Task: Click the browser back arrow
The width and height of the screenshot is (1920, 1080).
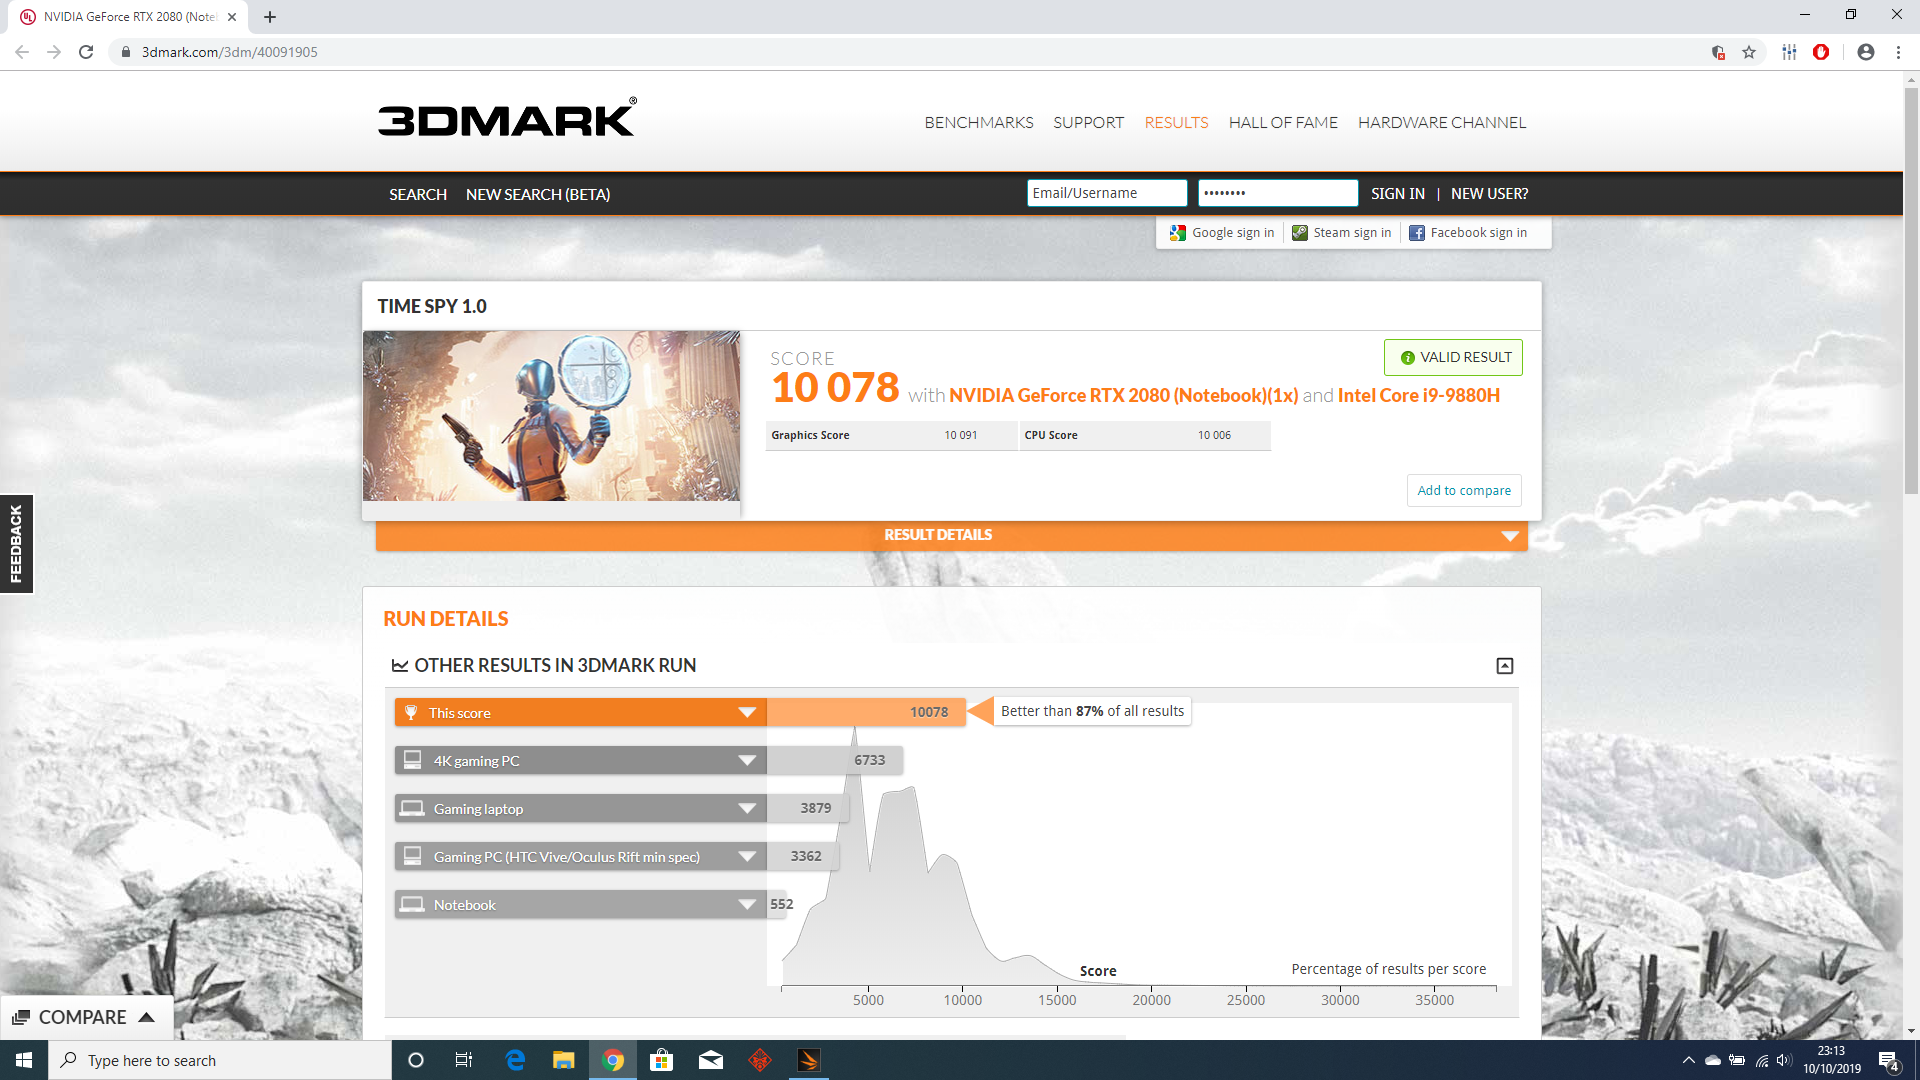Action: tap(22, 52)
